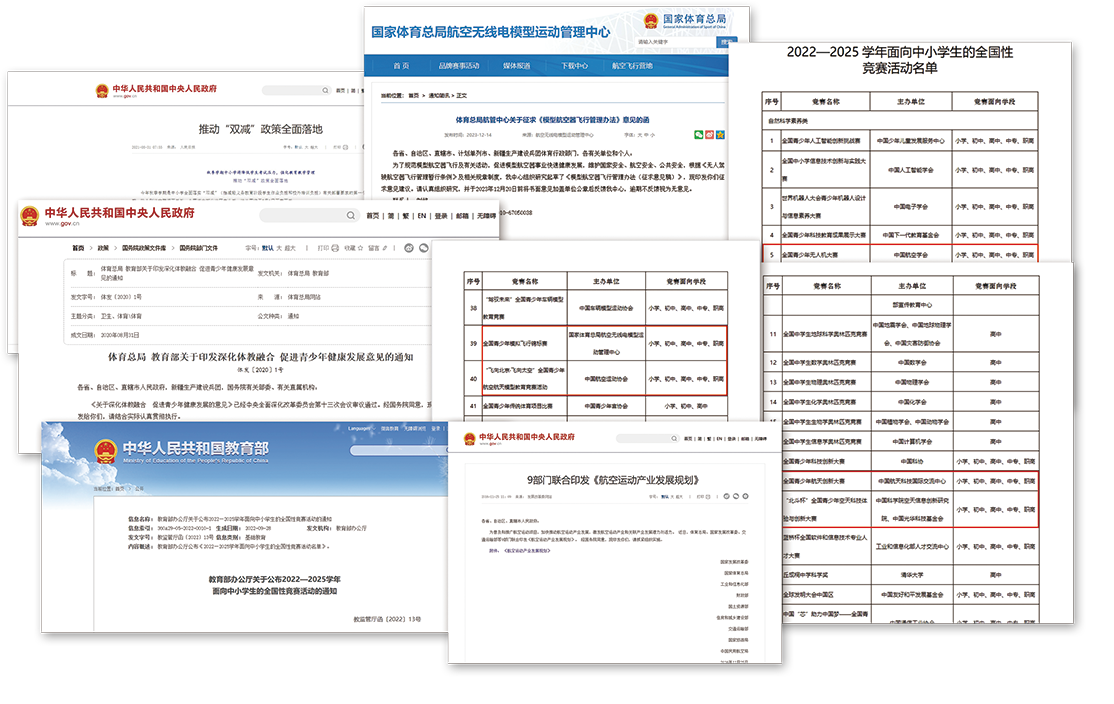The image size is (1114, 704).
Task: Click the search field on the 双减 page
Action: tap(296, 90)
